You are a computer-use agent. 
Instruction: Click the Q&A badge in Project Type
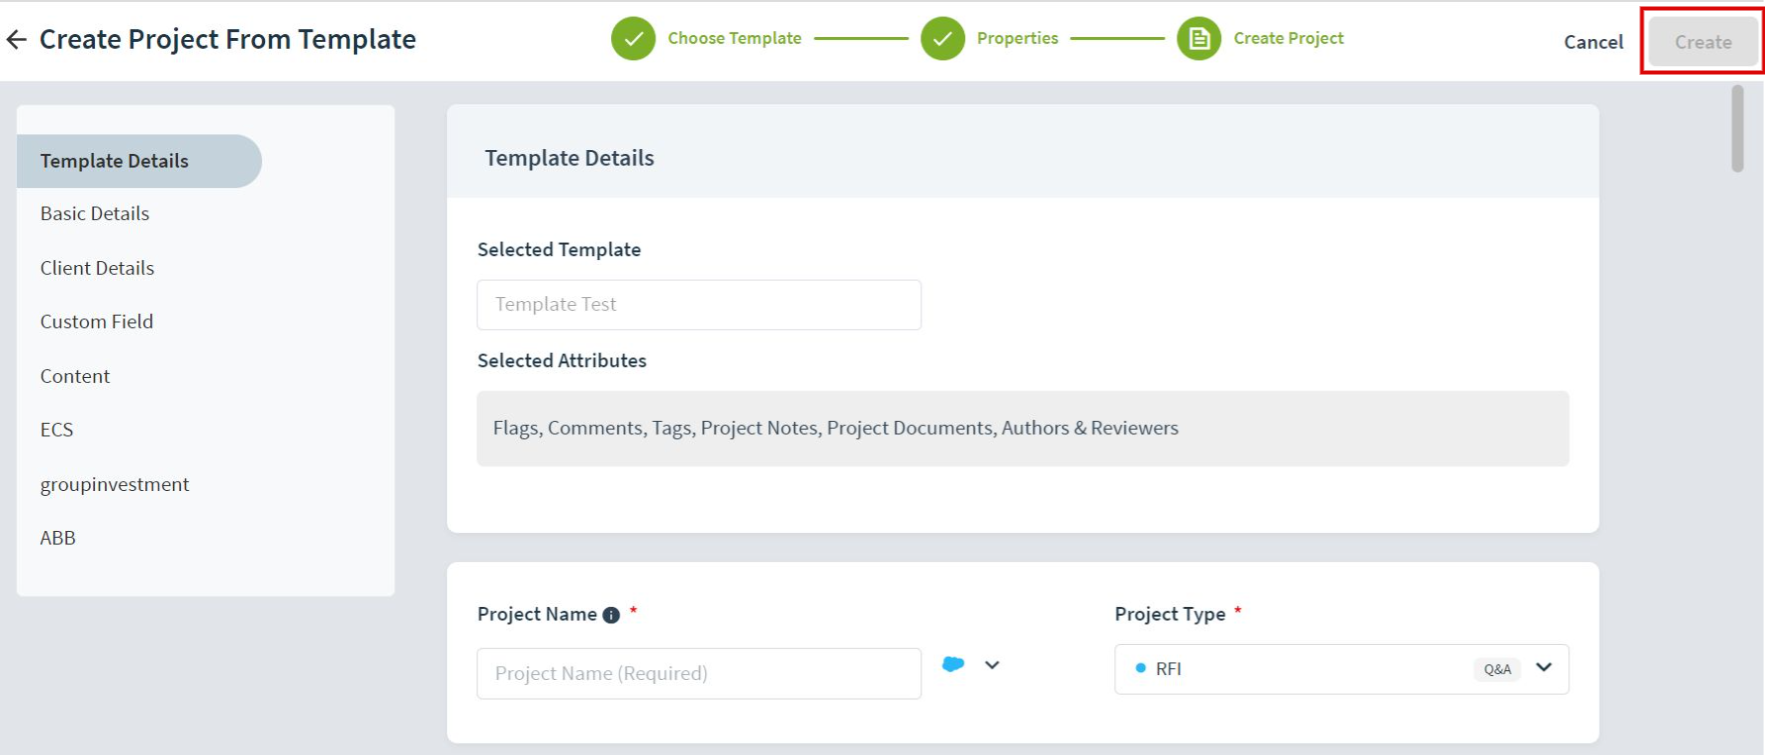tap(1497, 669)
